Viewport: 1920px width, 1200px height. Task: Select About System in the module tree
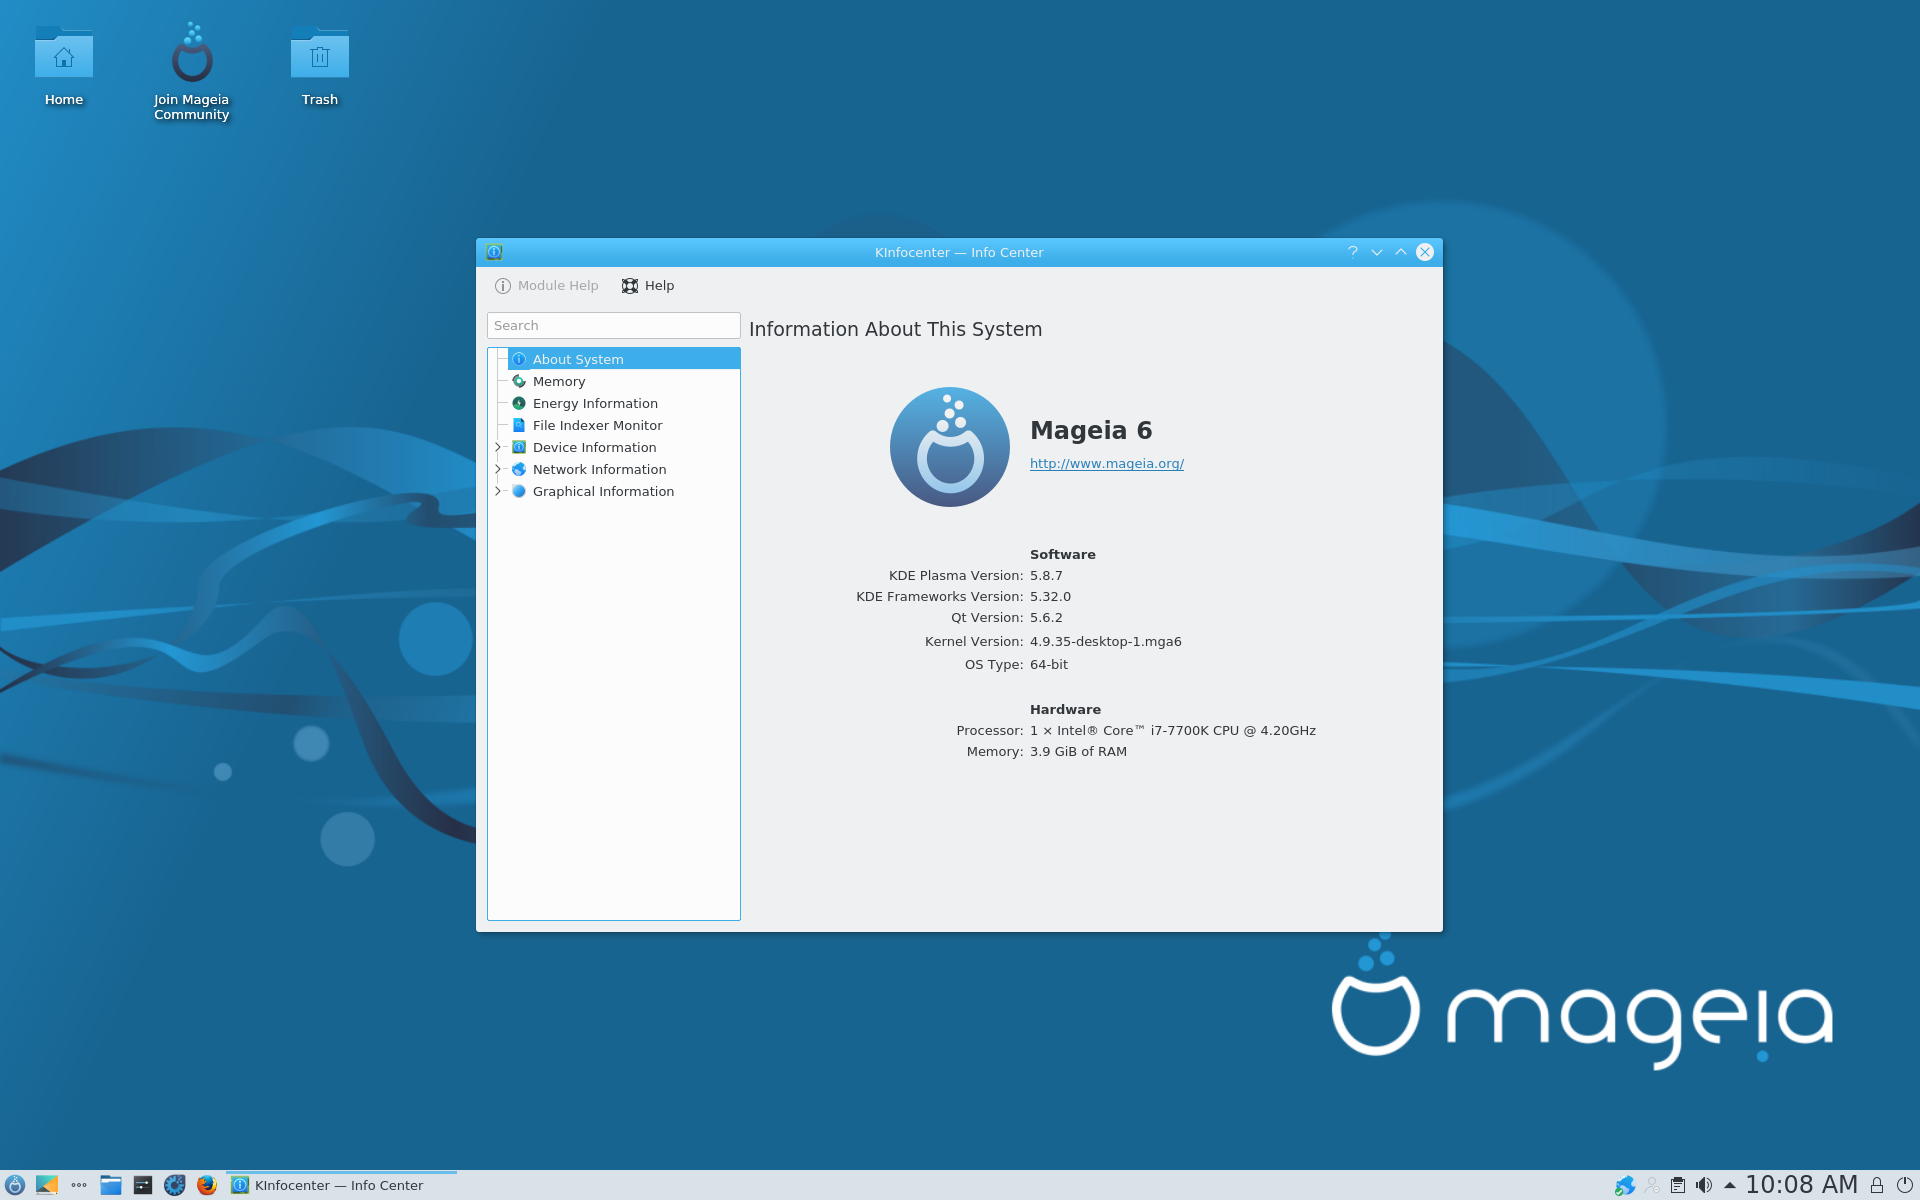[624, 359]
